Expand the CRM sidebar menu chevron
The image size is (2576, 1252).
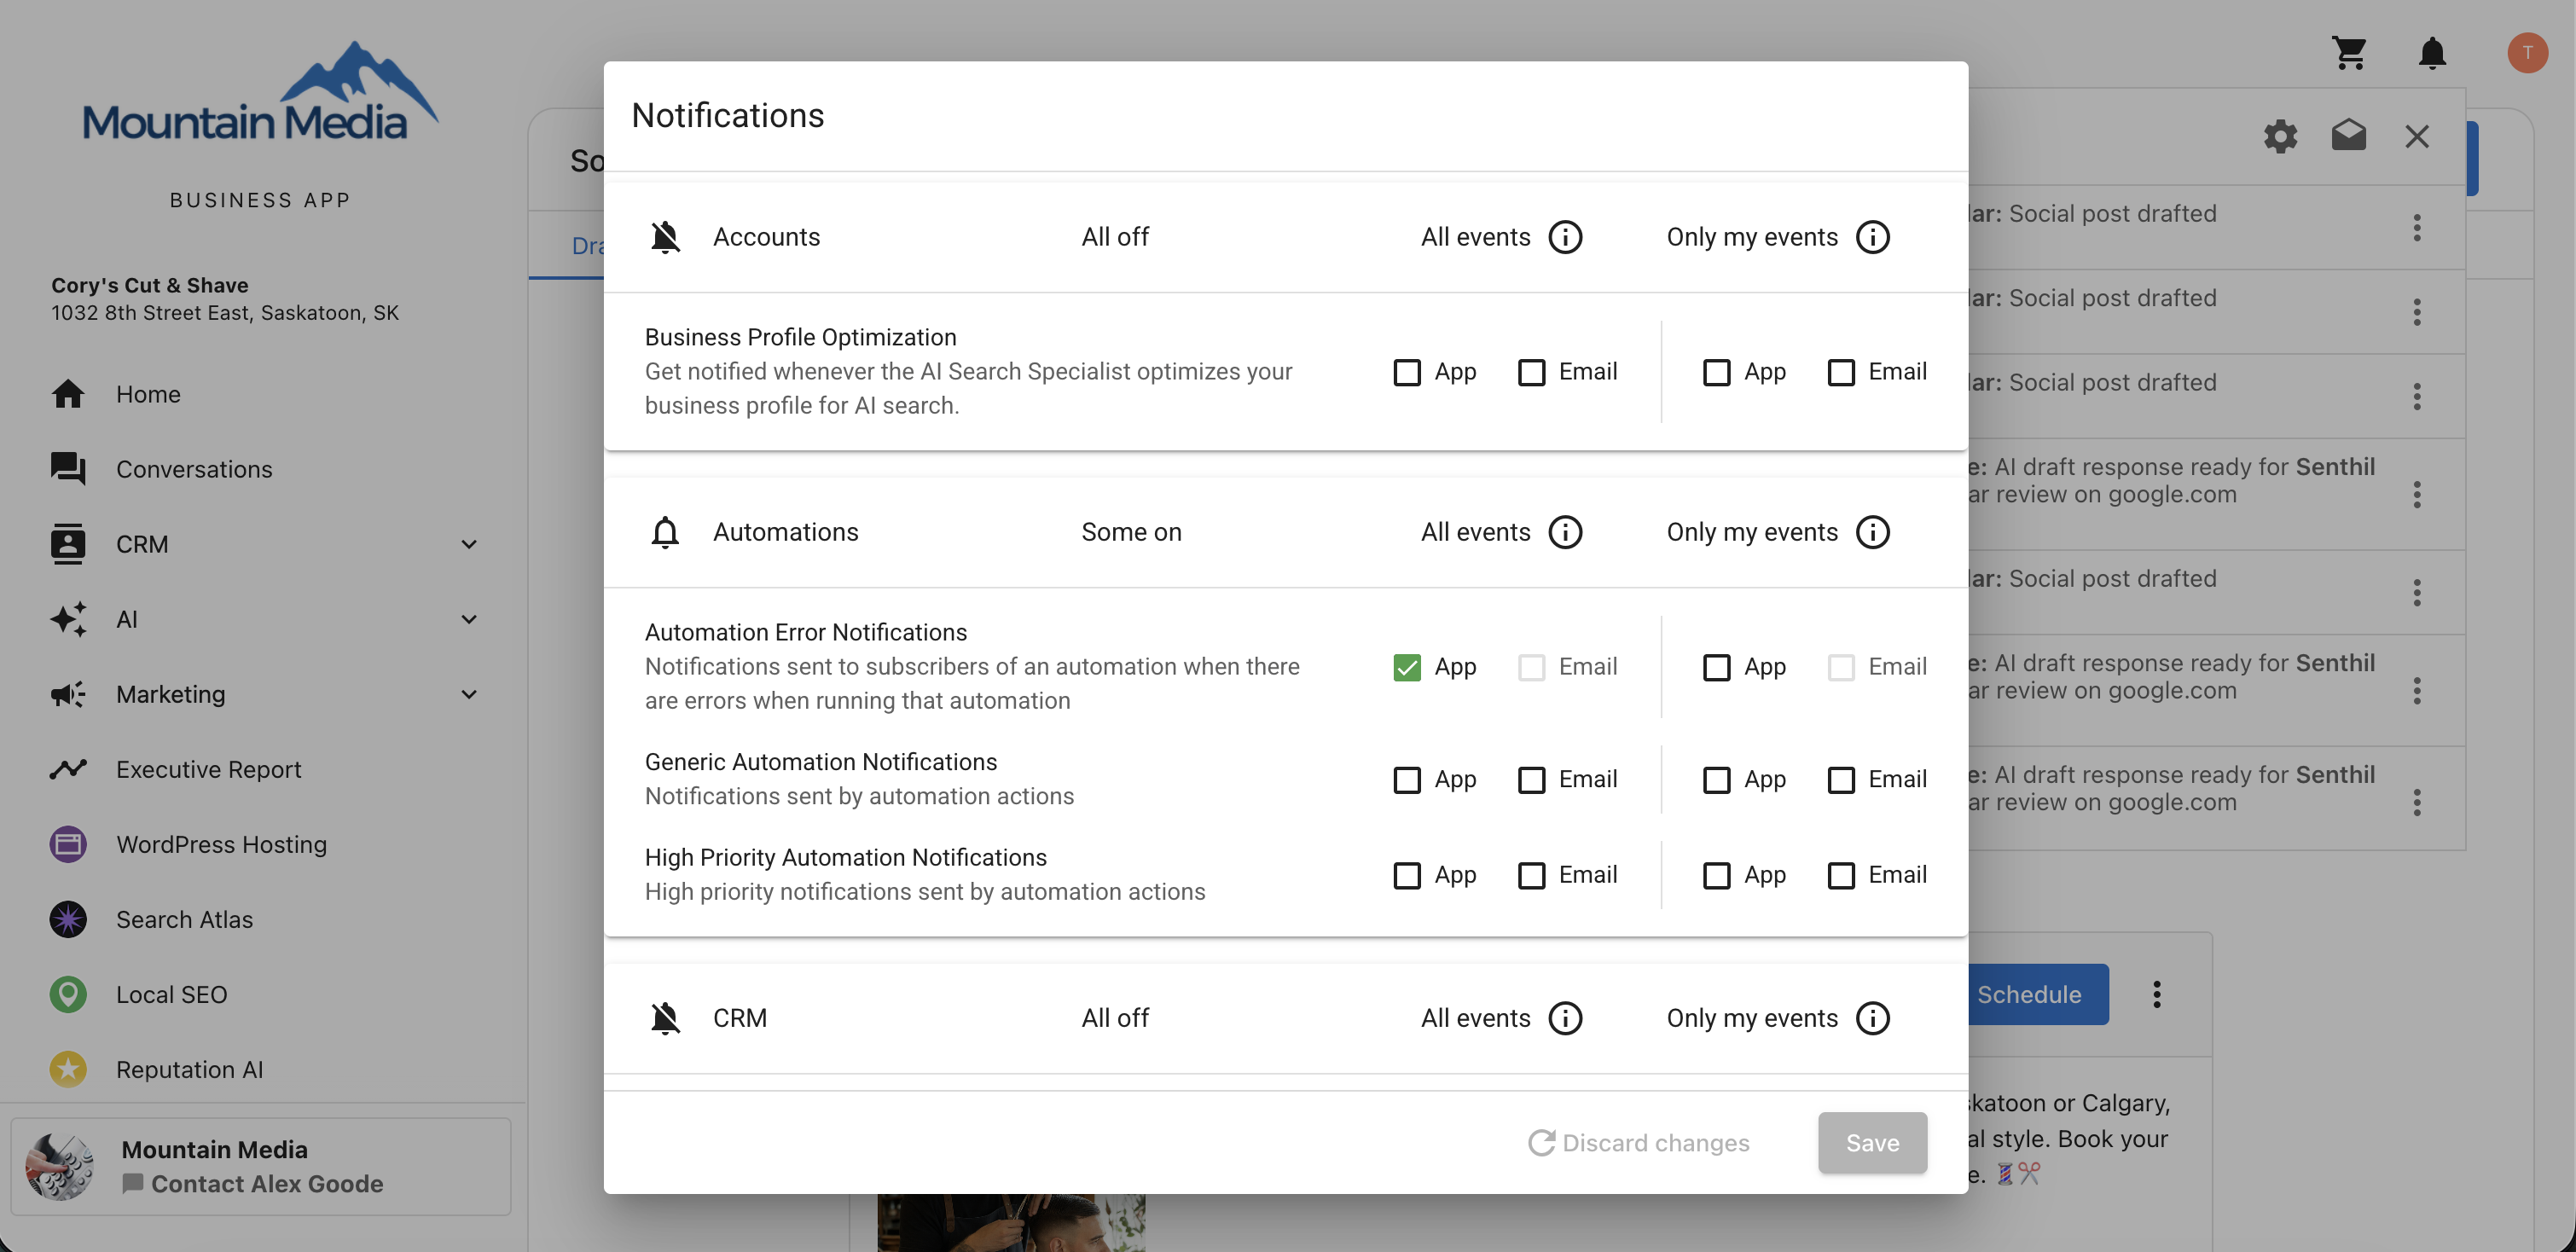tap(469, 544)
